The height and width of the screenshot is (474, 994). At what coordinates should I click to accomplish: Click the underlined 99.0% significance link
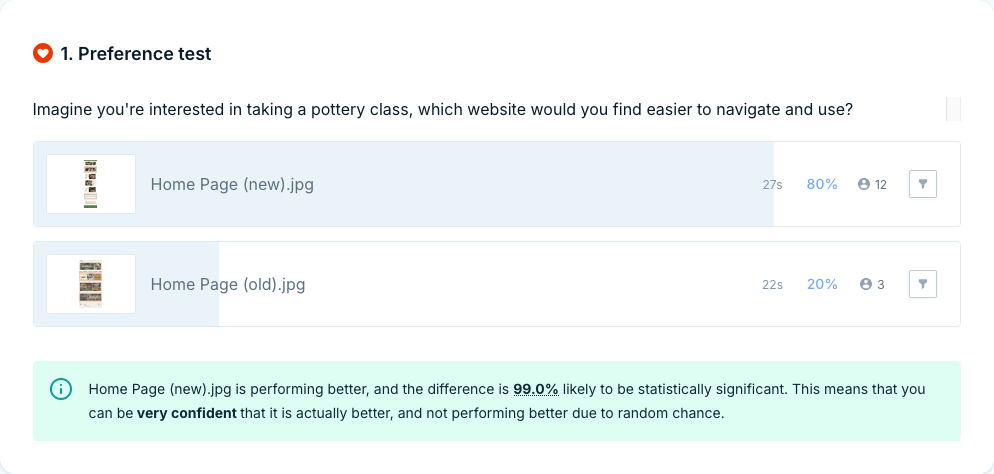535,389
